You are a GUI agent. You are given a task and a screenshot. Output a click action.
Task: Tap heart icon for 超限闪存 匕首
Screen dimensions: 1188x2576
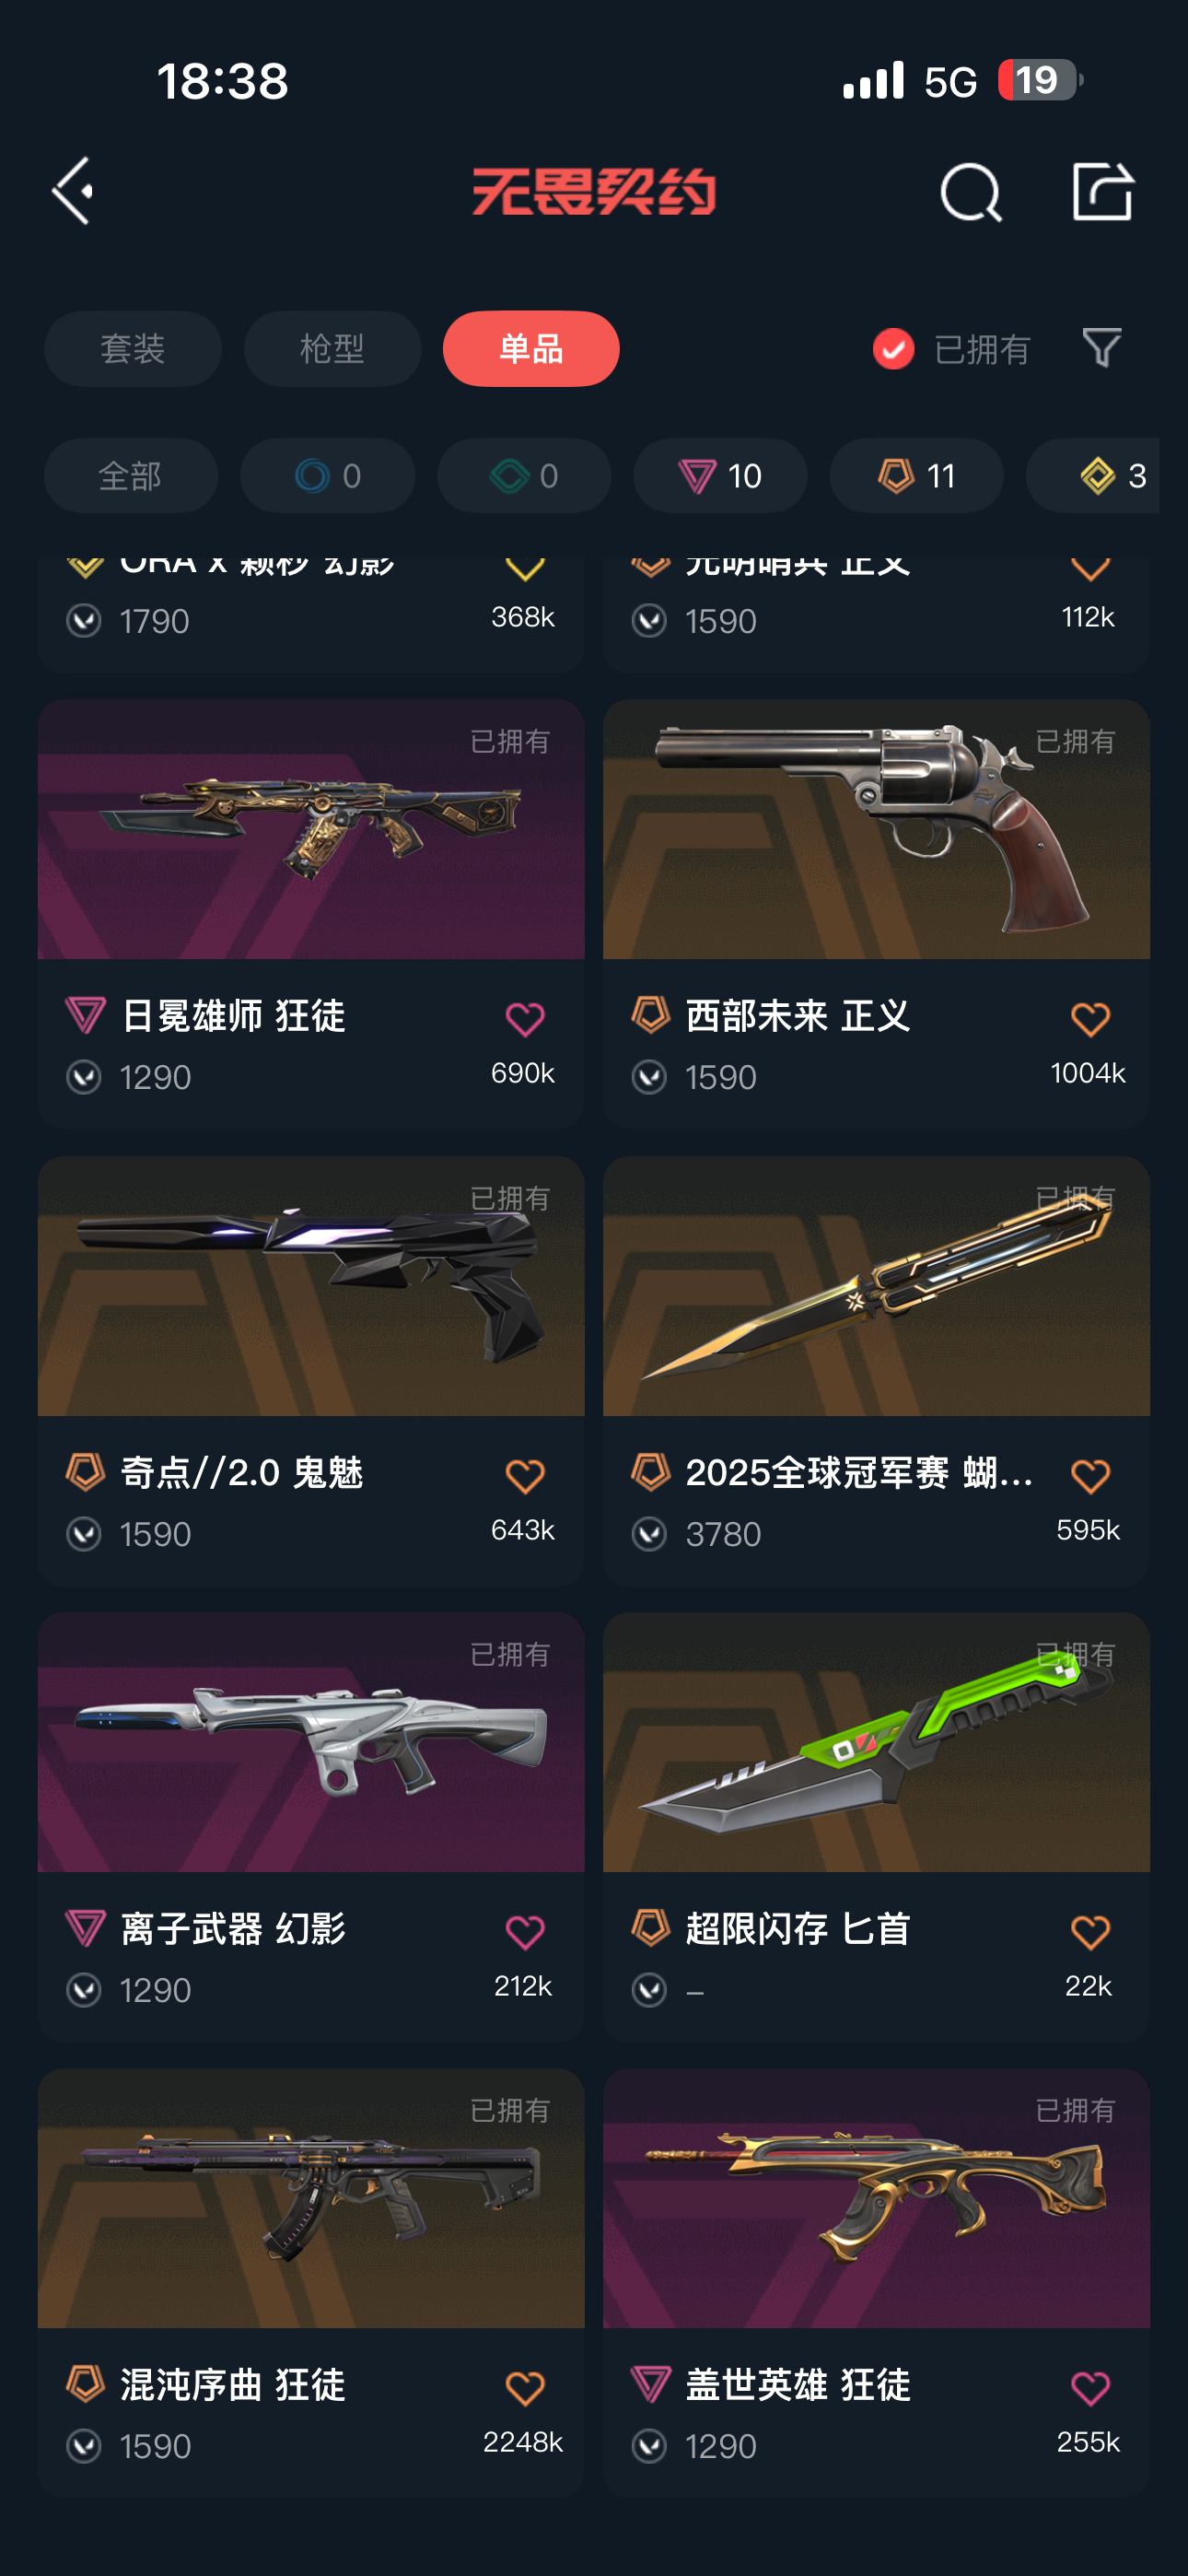[1090, 1932]
